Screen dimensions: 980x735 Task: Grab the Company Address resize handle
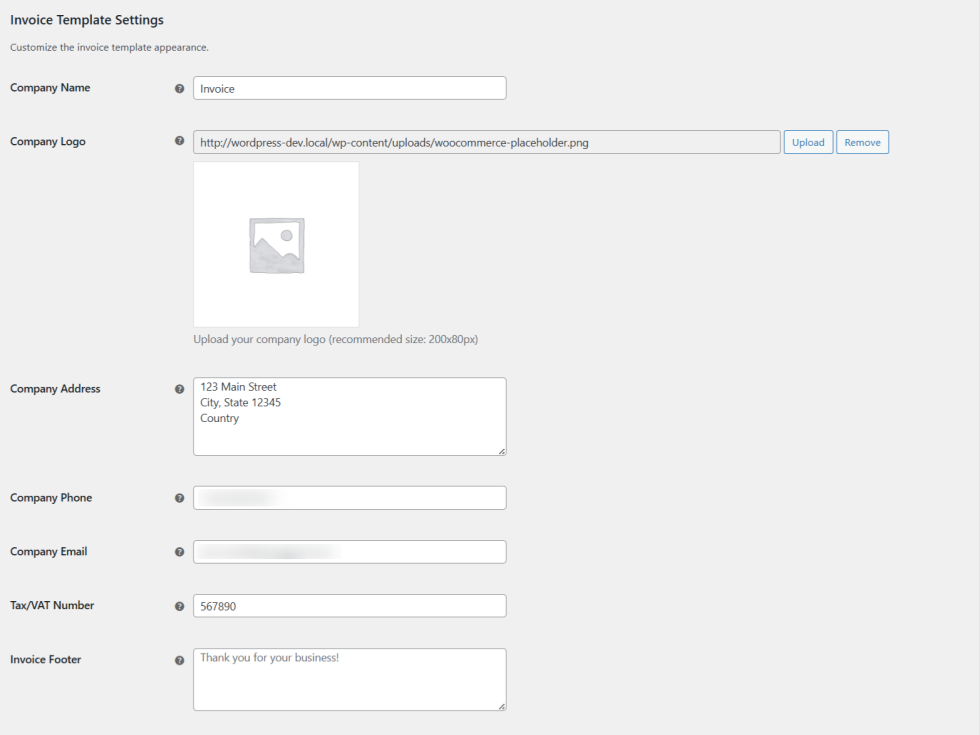click(501, 451)
